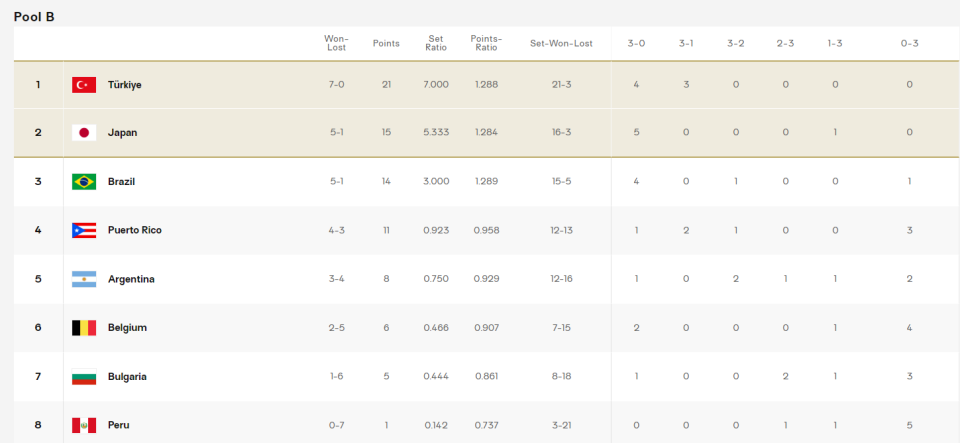Open the Japan team name link

tap(122, 133)
